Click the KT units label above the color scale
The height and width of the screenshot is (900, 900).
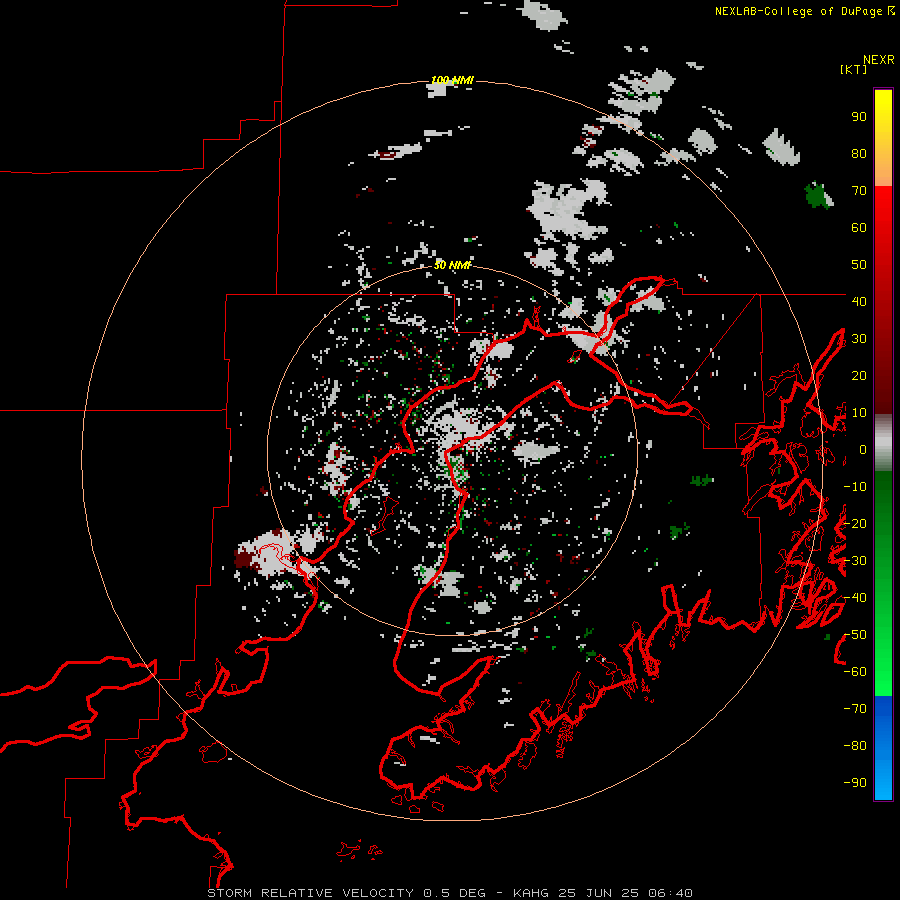coord(854,69)
